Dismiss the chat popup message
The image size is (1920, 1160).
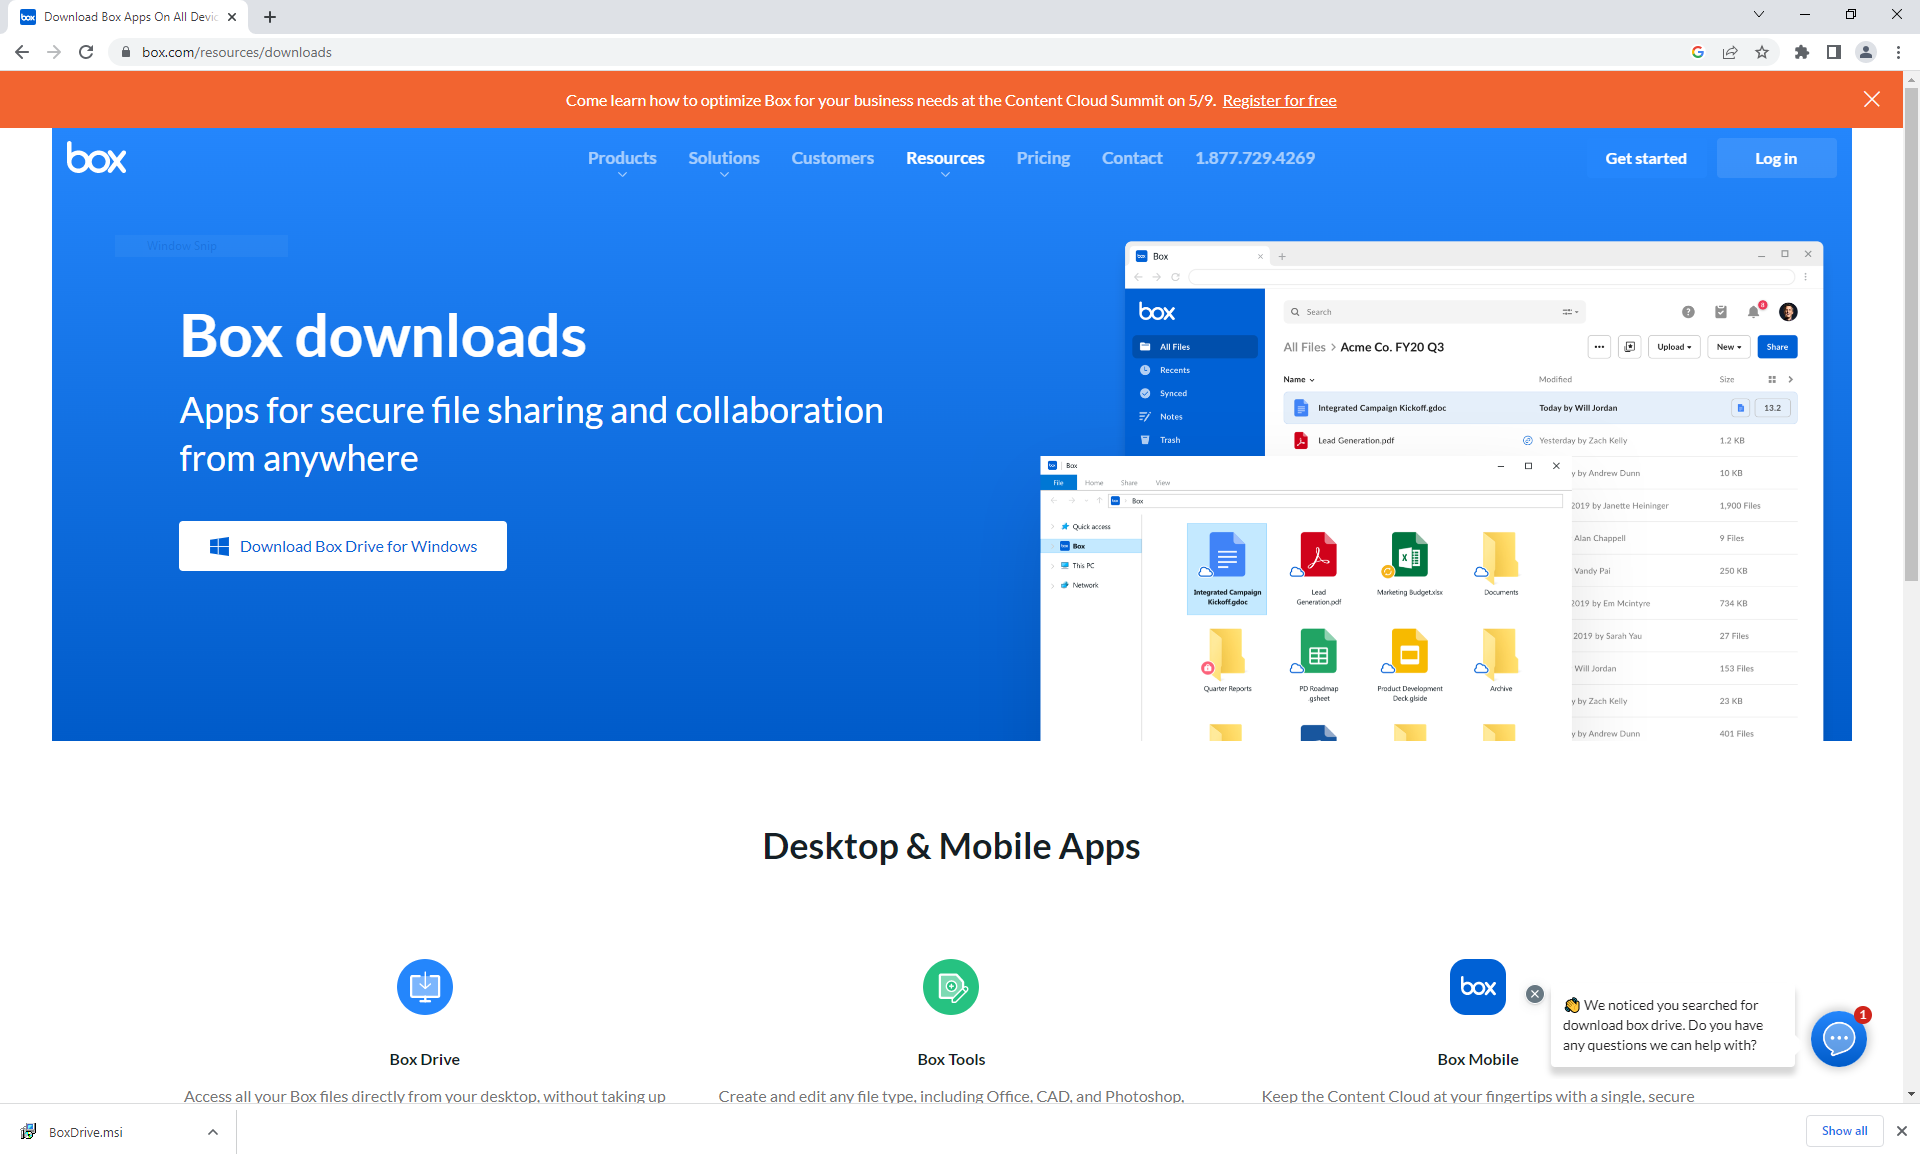point(1534,994)
